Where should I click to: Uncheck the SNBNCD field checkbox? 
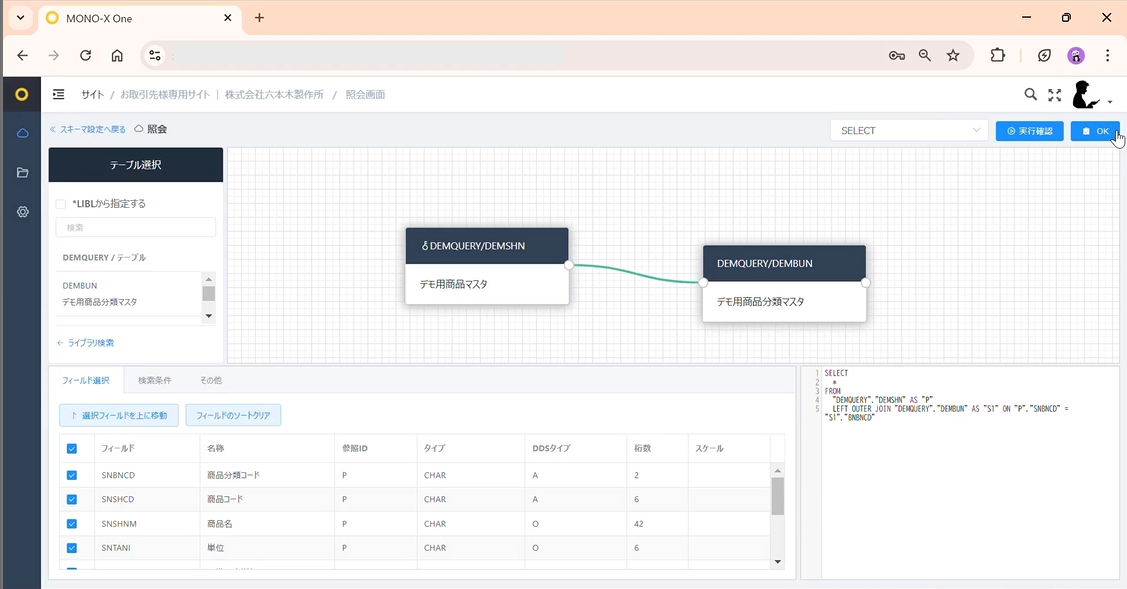[72, 475]
